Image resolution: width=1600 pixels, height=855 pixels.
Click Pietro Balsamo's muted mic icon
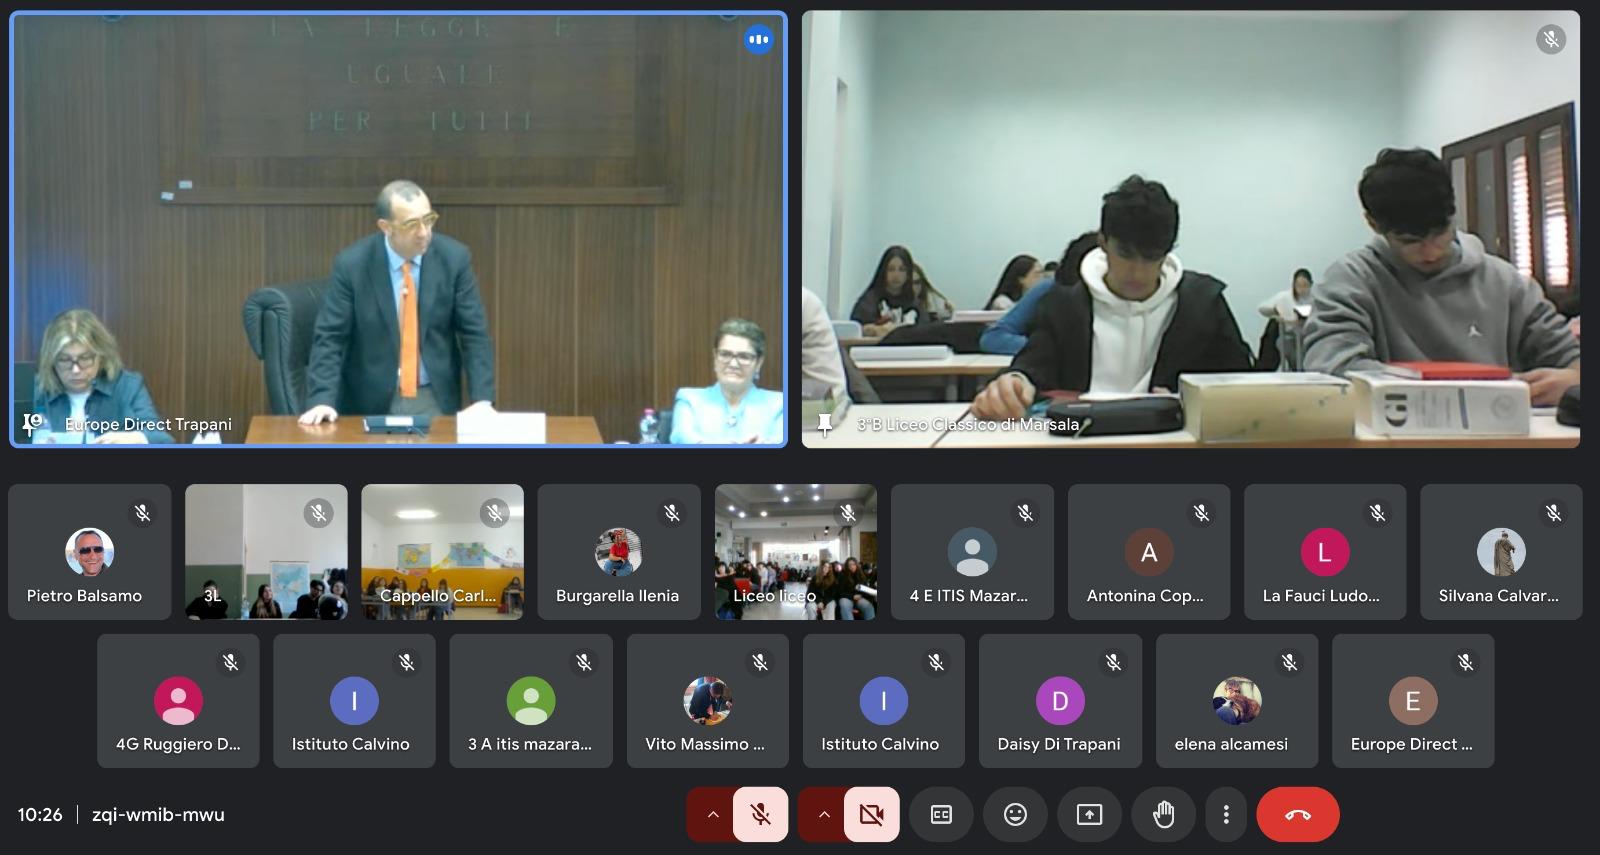[x=142, y=513]
